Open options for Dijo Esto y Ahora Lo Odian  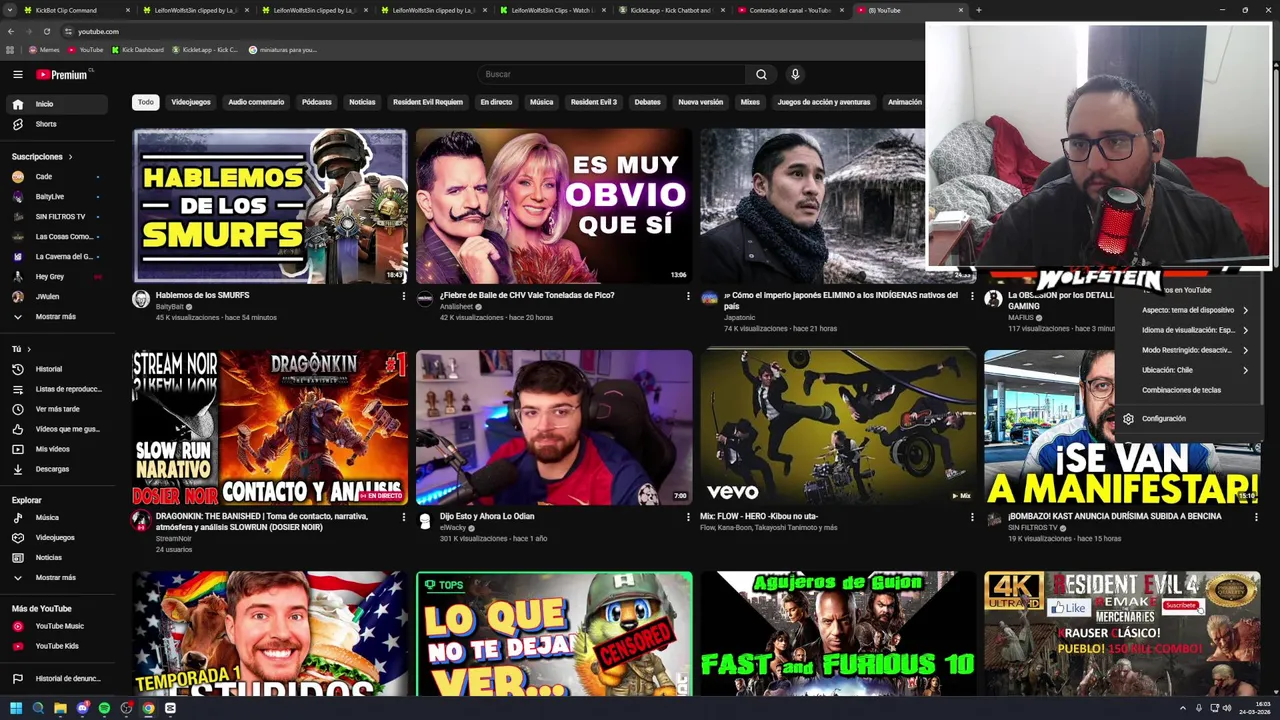click(x=688, y=517)
